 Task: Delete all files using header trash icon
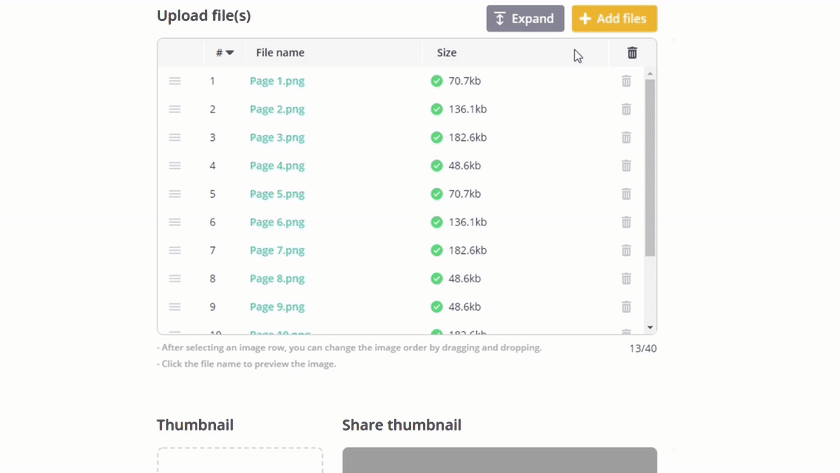click(632, 52)
